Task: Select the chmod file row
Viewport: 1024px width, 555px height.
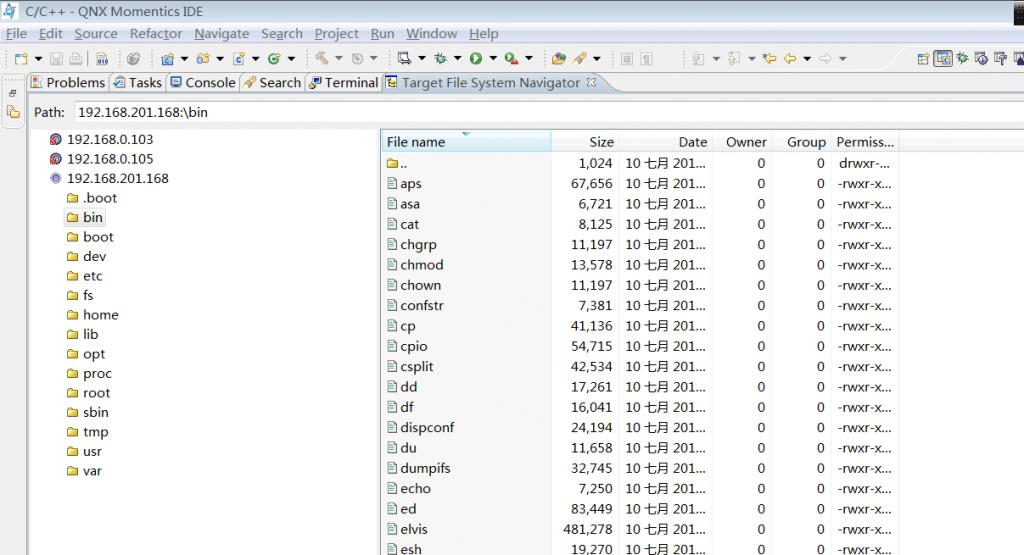Action: click(640, 265)
